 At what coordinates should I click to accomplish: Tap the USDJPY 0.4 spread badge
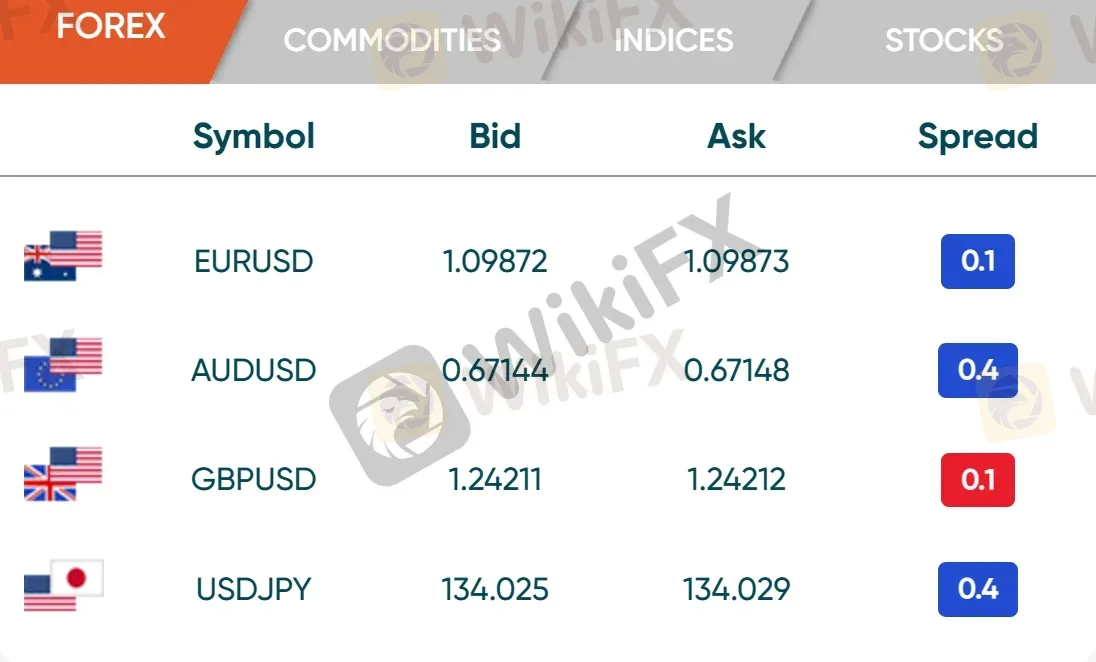tap(977, 589)
